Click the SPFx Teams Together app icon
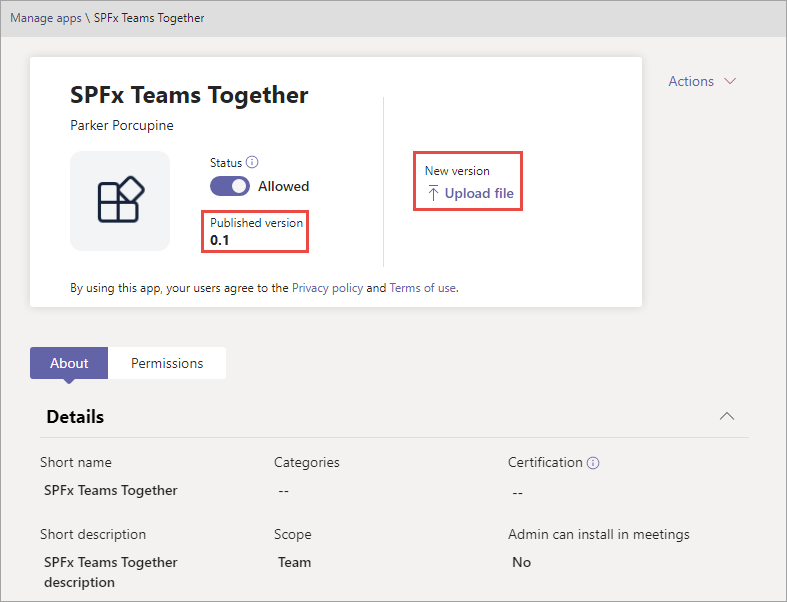This screenshot has width=787, height=602. click(120, 201)
